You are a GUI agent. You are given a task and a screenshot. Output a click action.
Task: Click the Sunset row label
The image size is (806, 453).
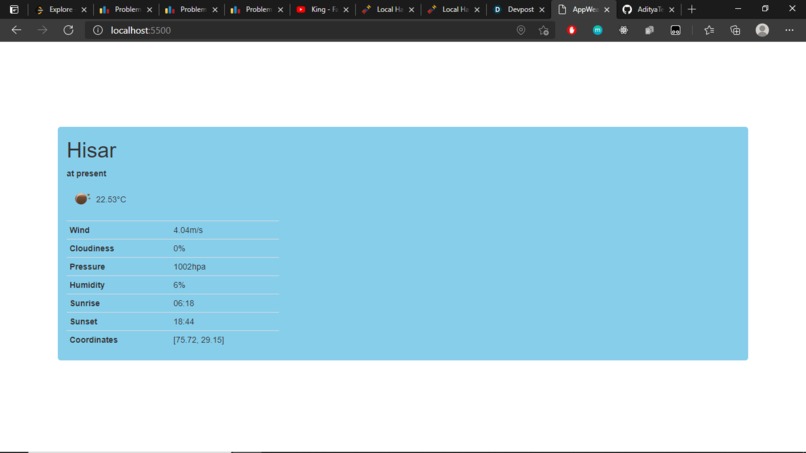83,321
